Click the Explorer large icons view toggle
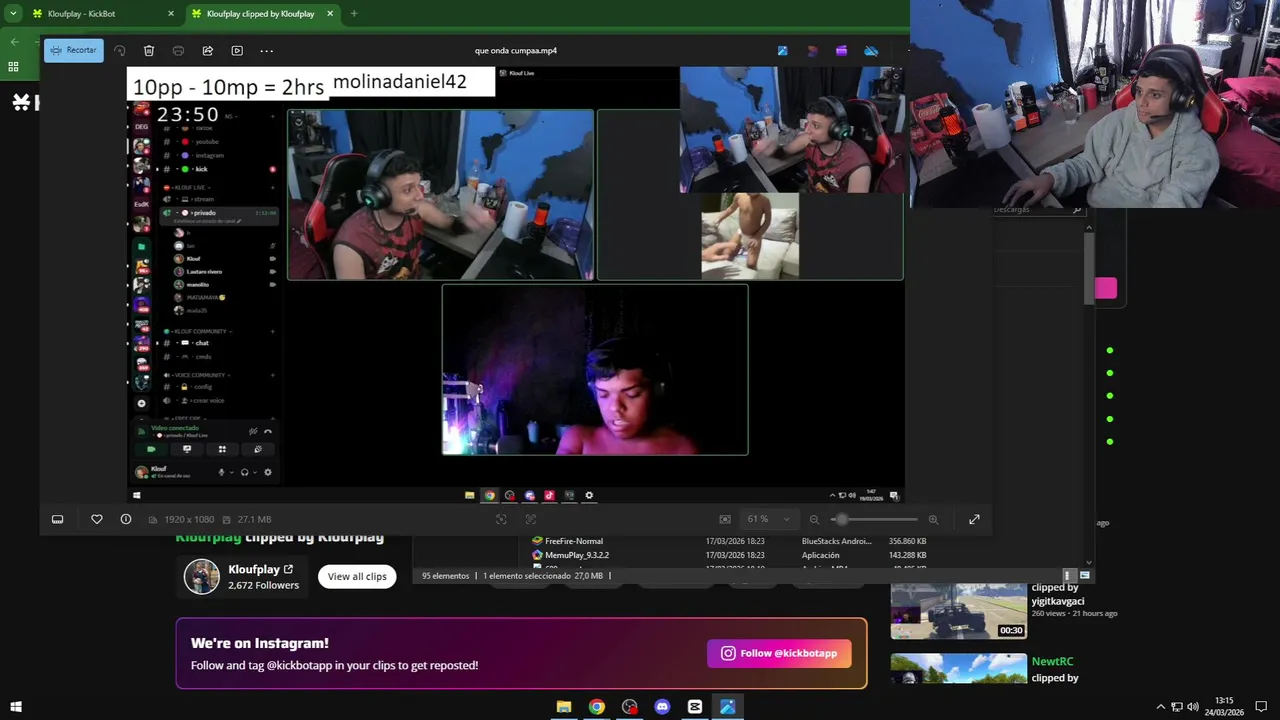The height and width of the screenshot is (720, 1280). click(x=1084, y=575)
